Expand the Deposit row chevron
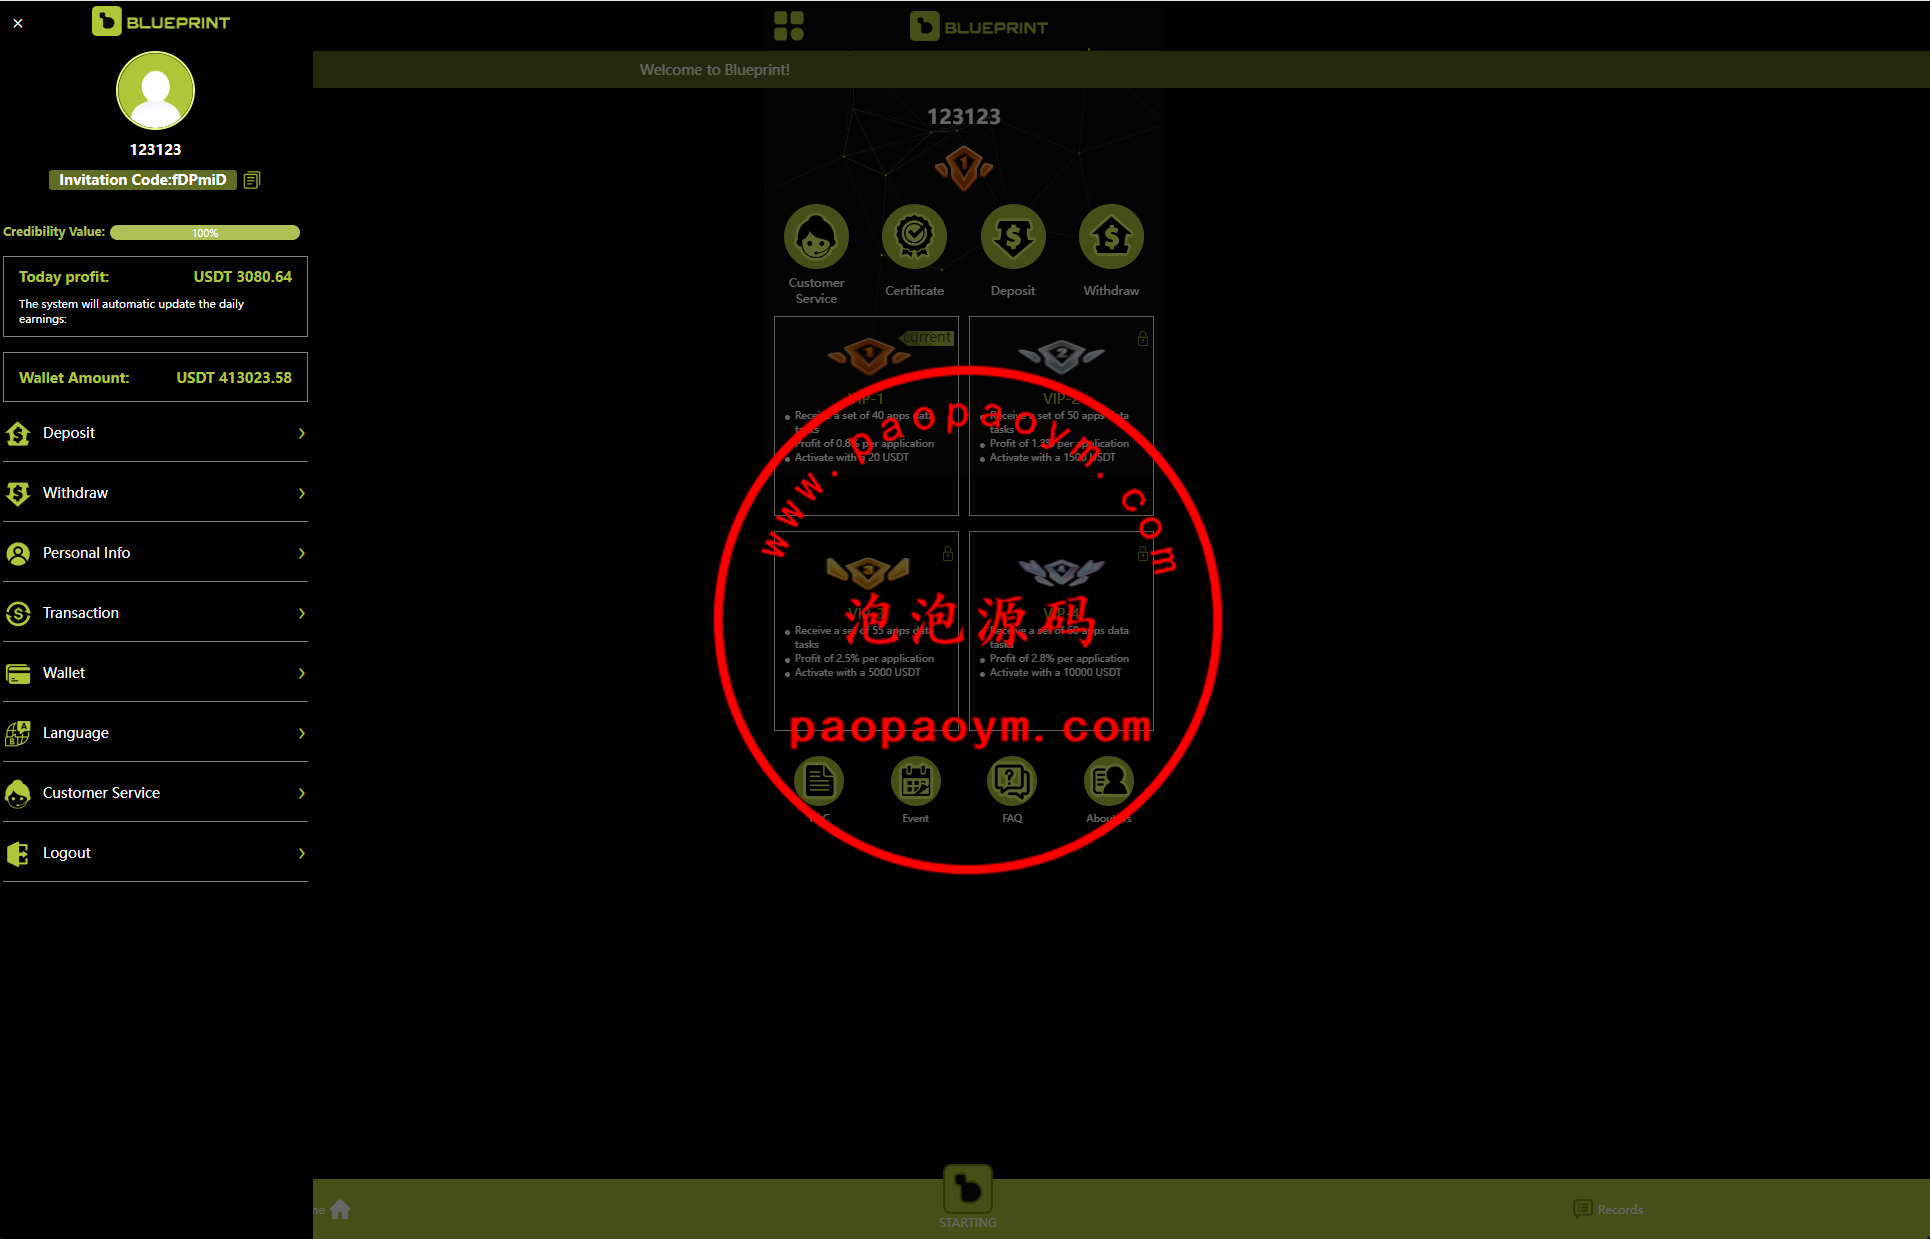 (301, 433)
